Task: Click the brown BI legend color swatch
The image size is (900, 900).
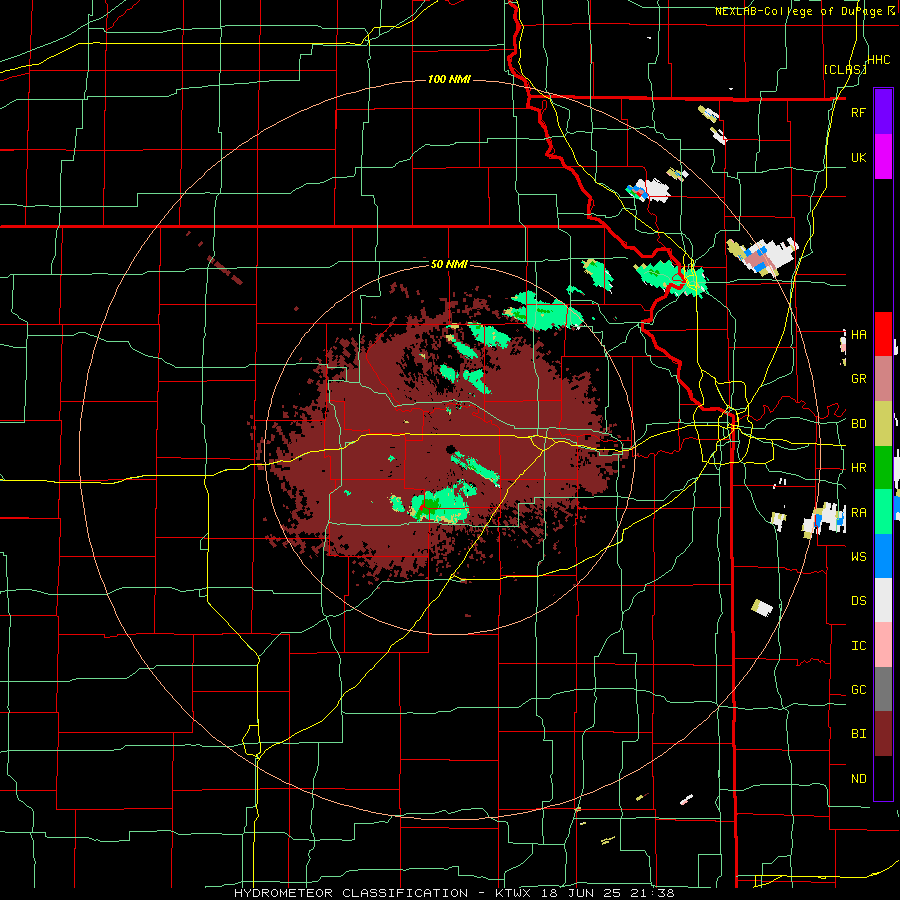Action: point(883,734)
